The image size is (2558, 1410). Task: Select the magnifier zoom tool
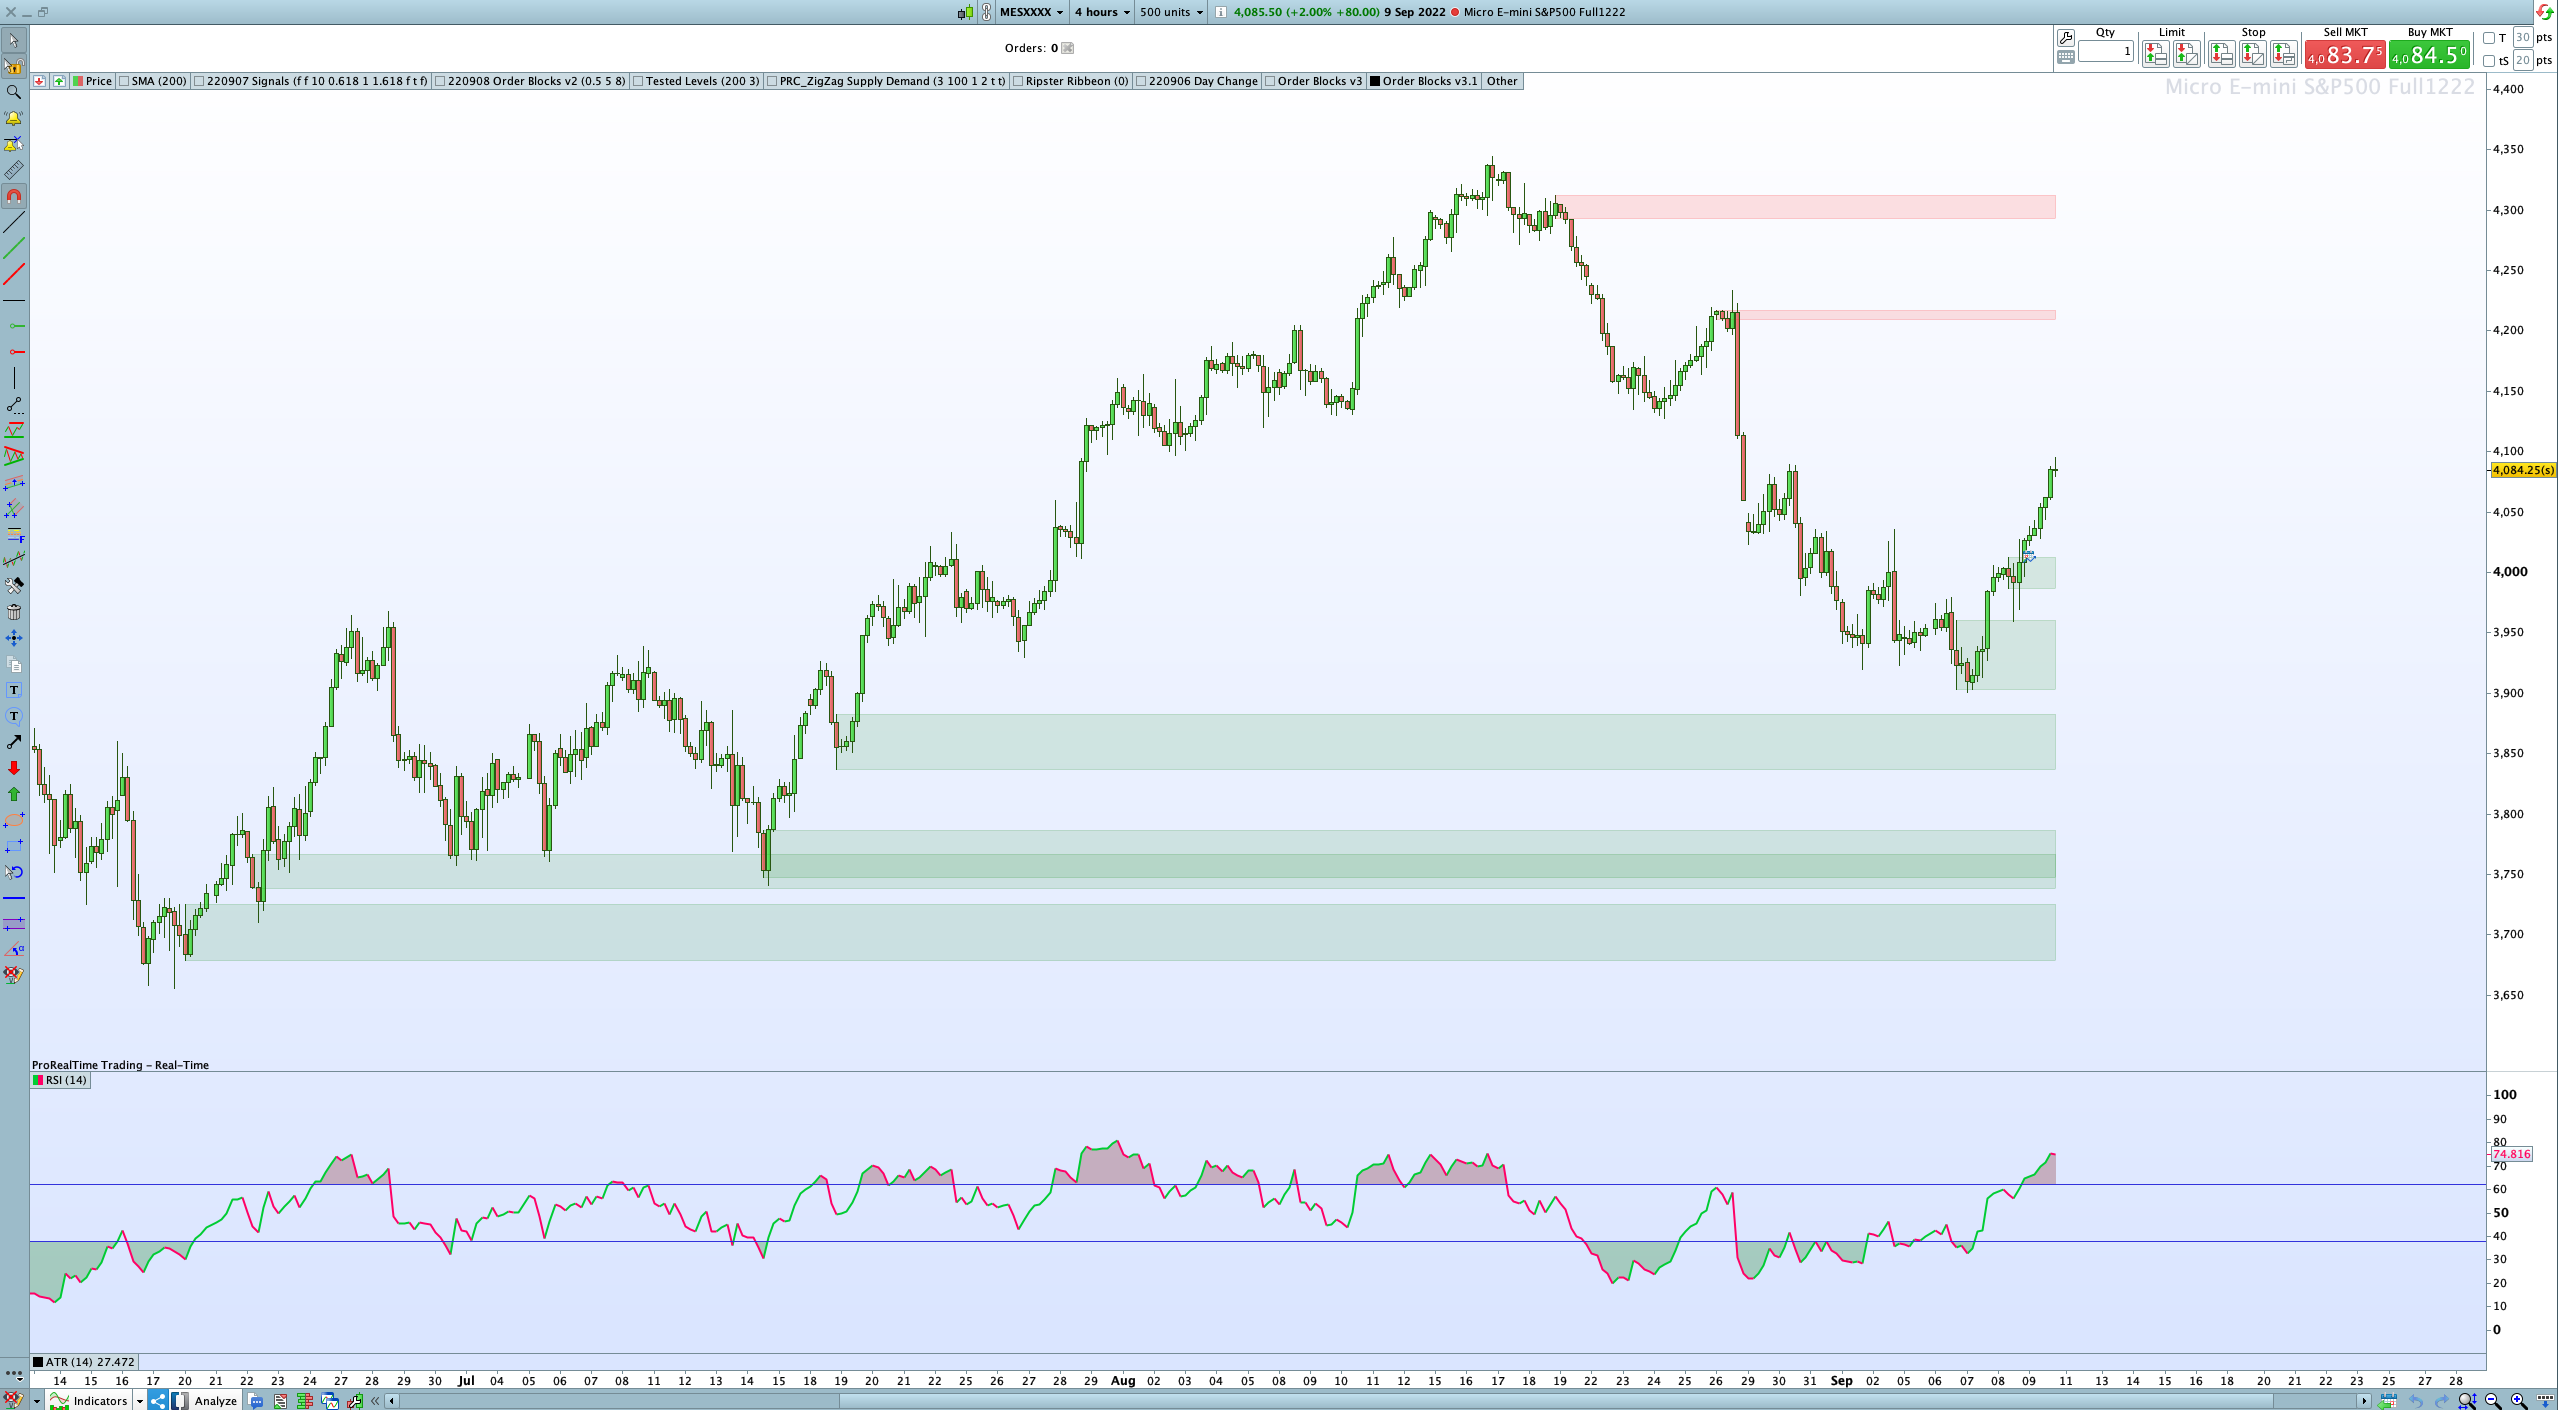[x=14, y=92]
